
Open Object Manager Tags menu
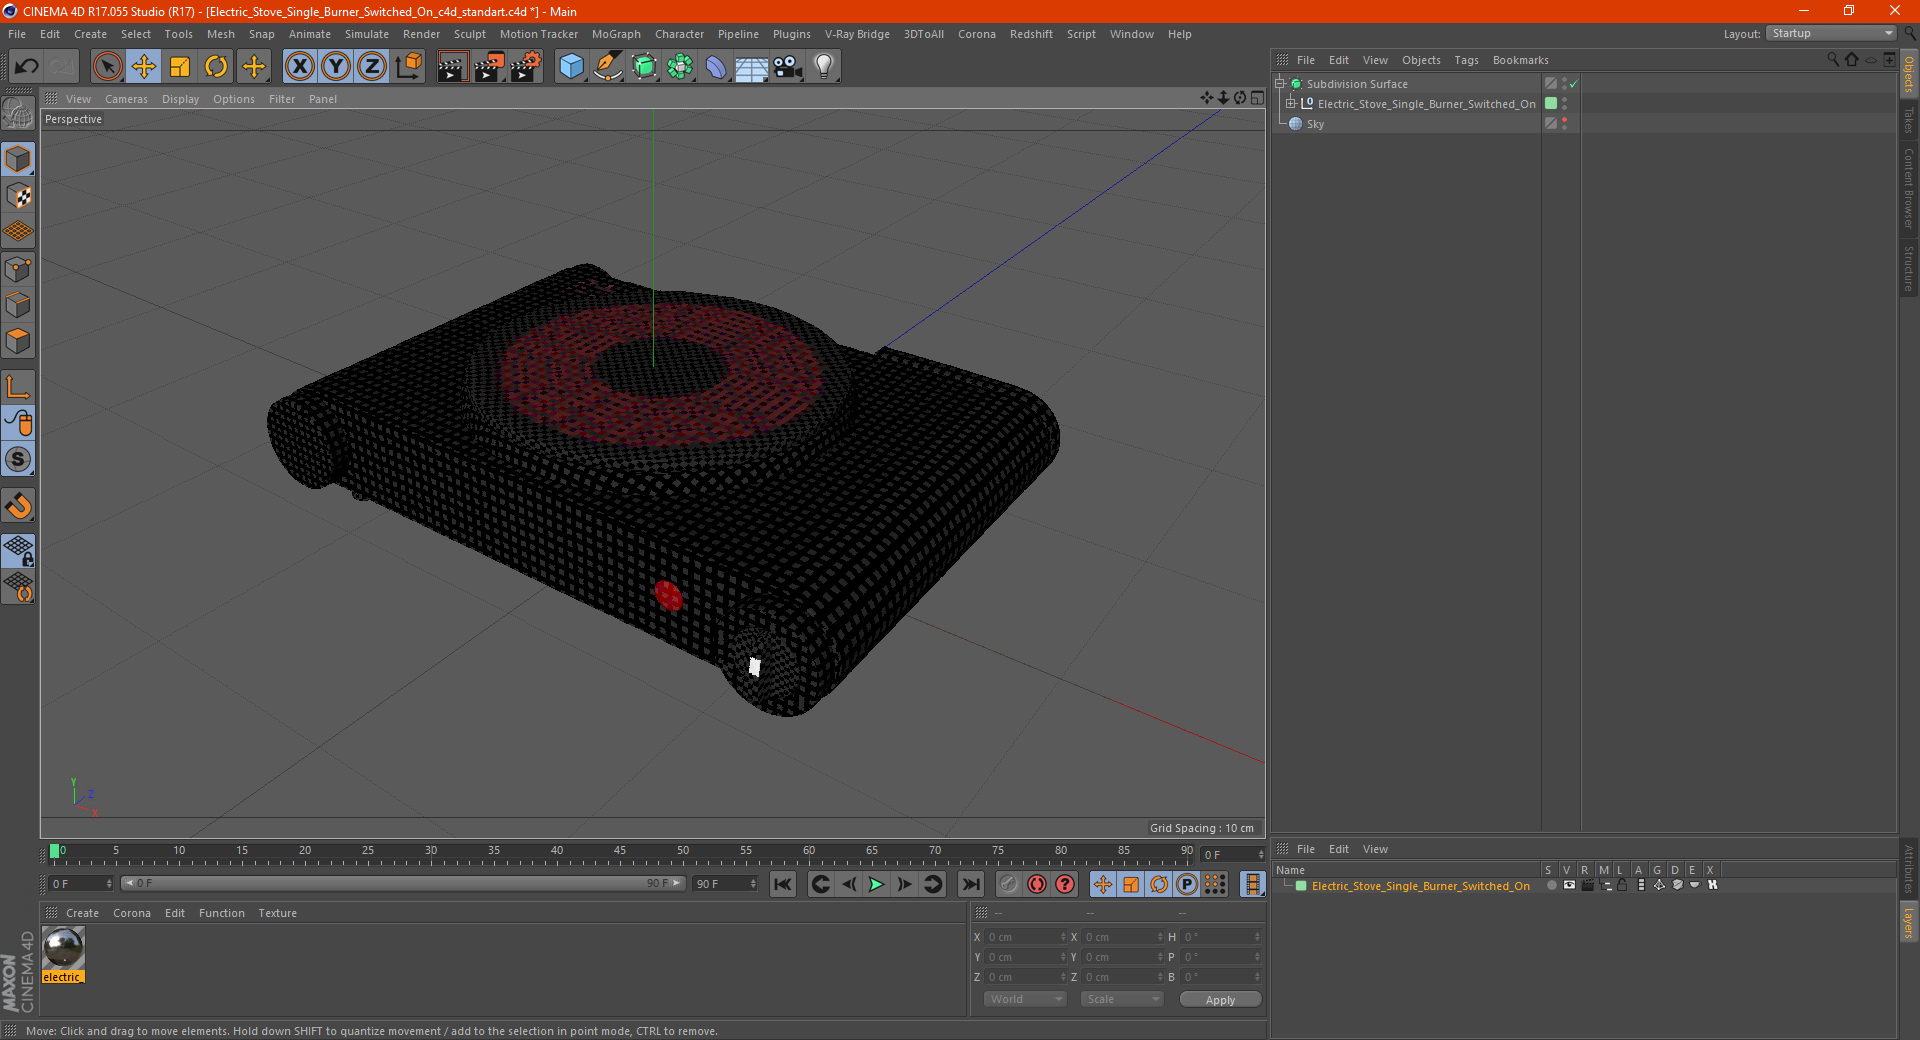point(1466,60)
